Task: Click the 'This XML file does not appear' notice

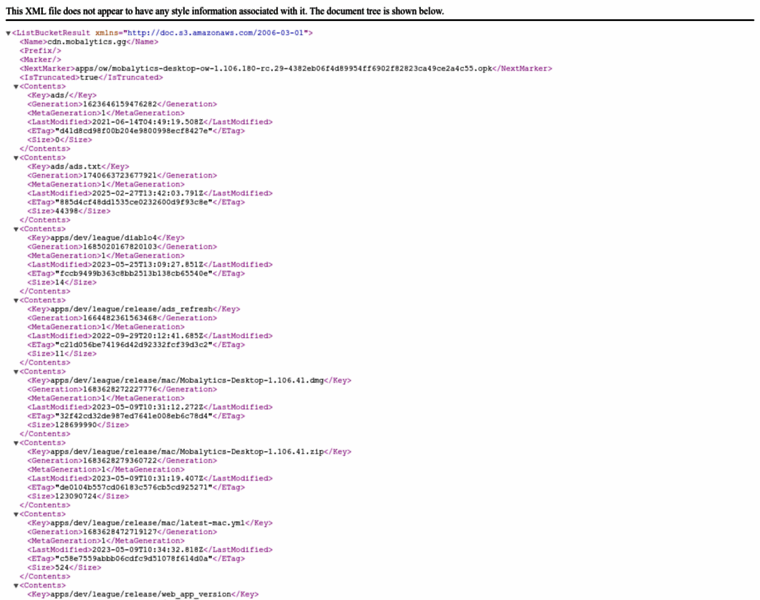Action: pos(225,11)
